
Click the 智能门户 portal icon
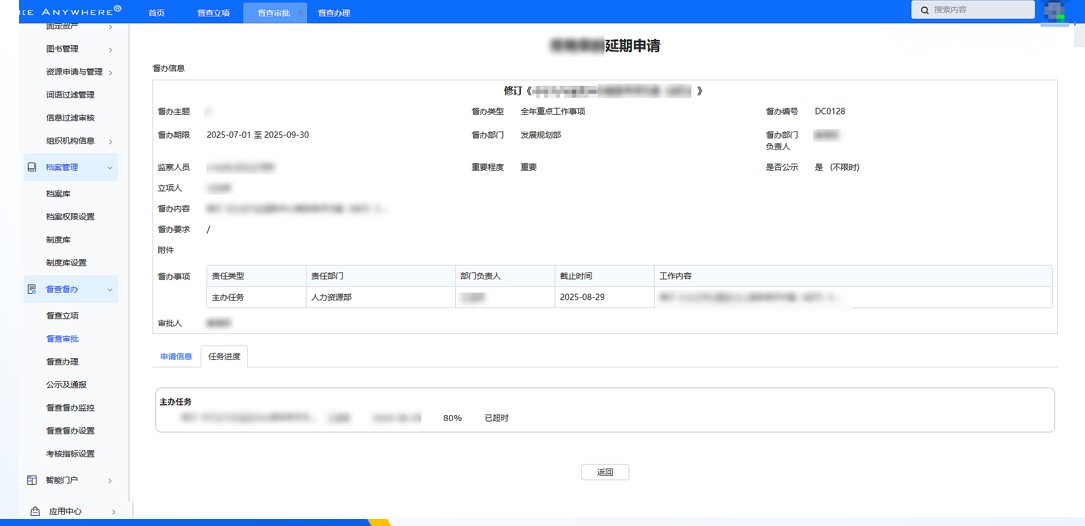click(x=32, y=480)
